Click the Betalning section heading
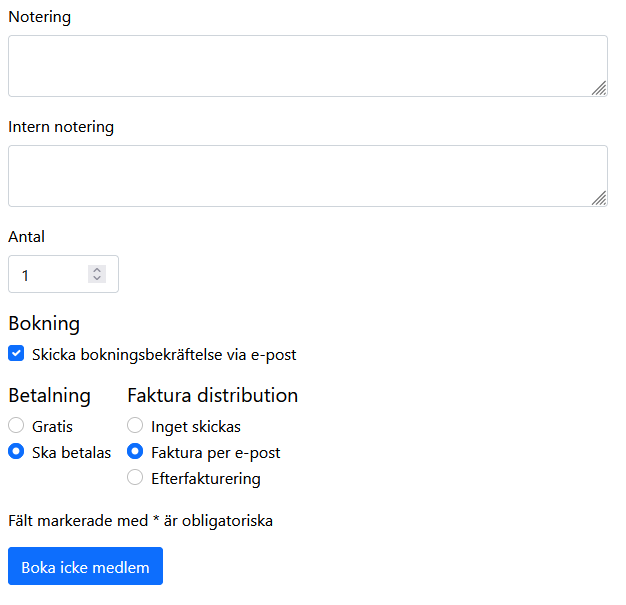This screenshot has width=626, height=605. 50,396
